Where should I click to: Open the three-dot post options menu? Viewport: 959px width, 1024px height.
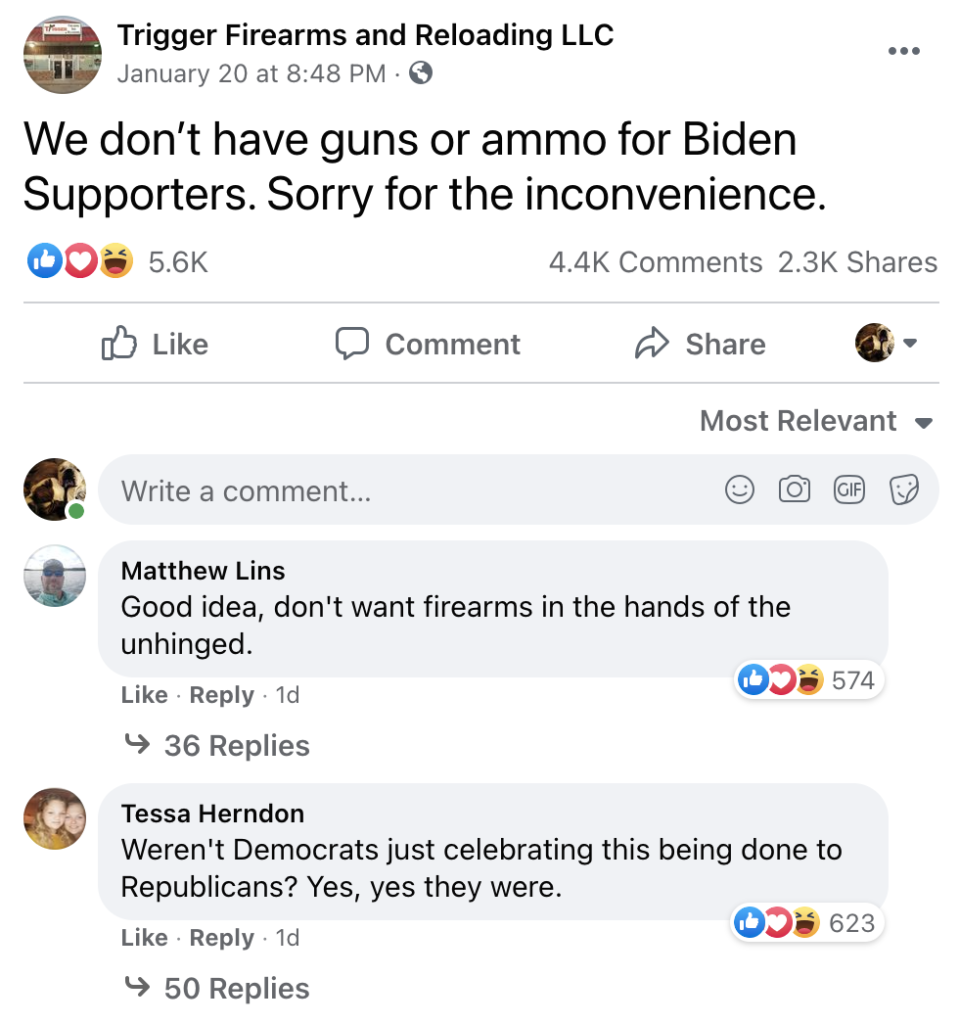point(903,52)
